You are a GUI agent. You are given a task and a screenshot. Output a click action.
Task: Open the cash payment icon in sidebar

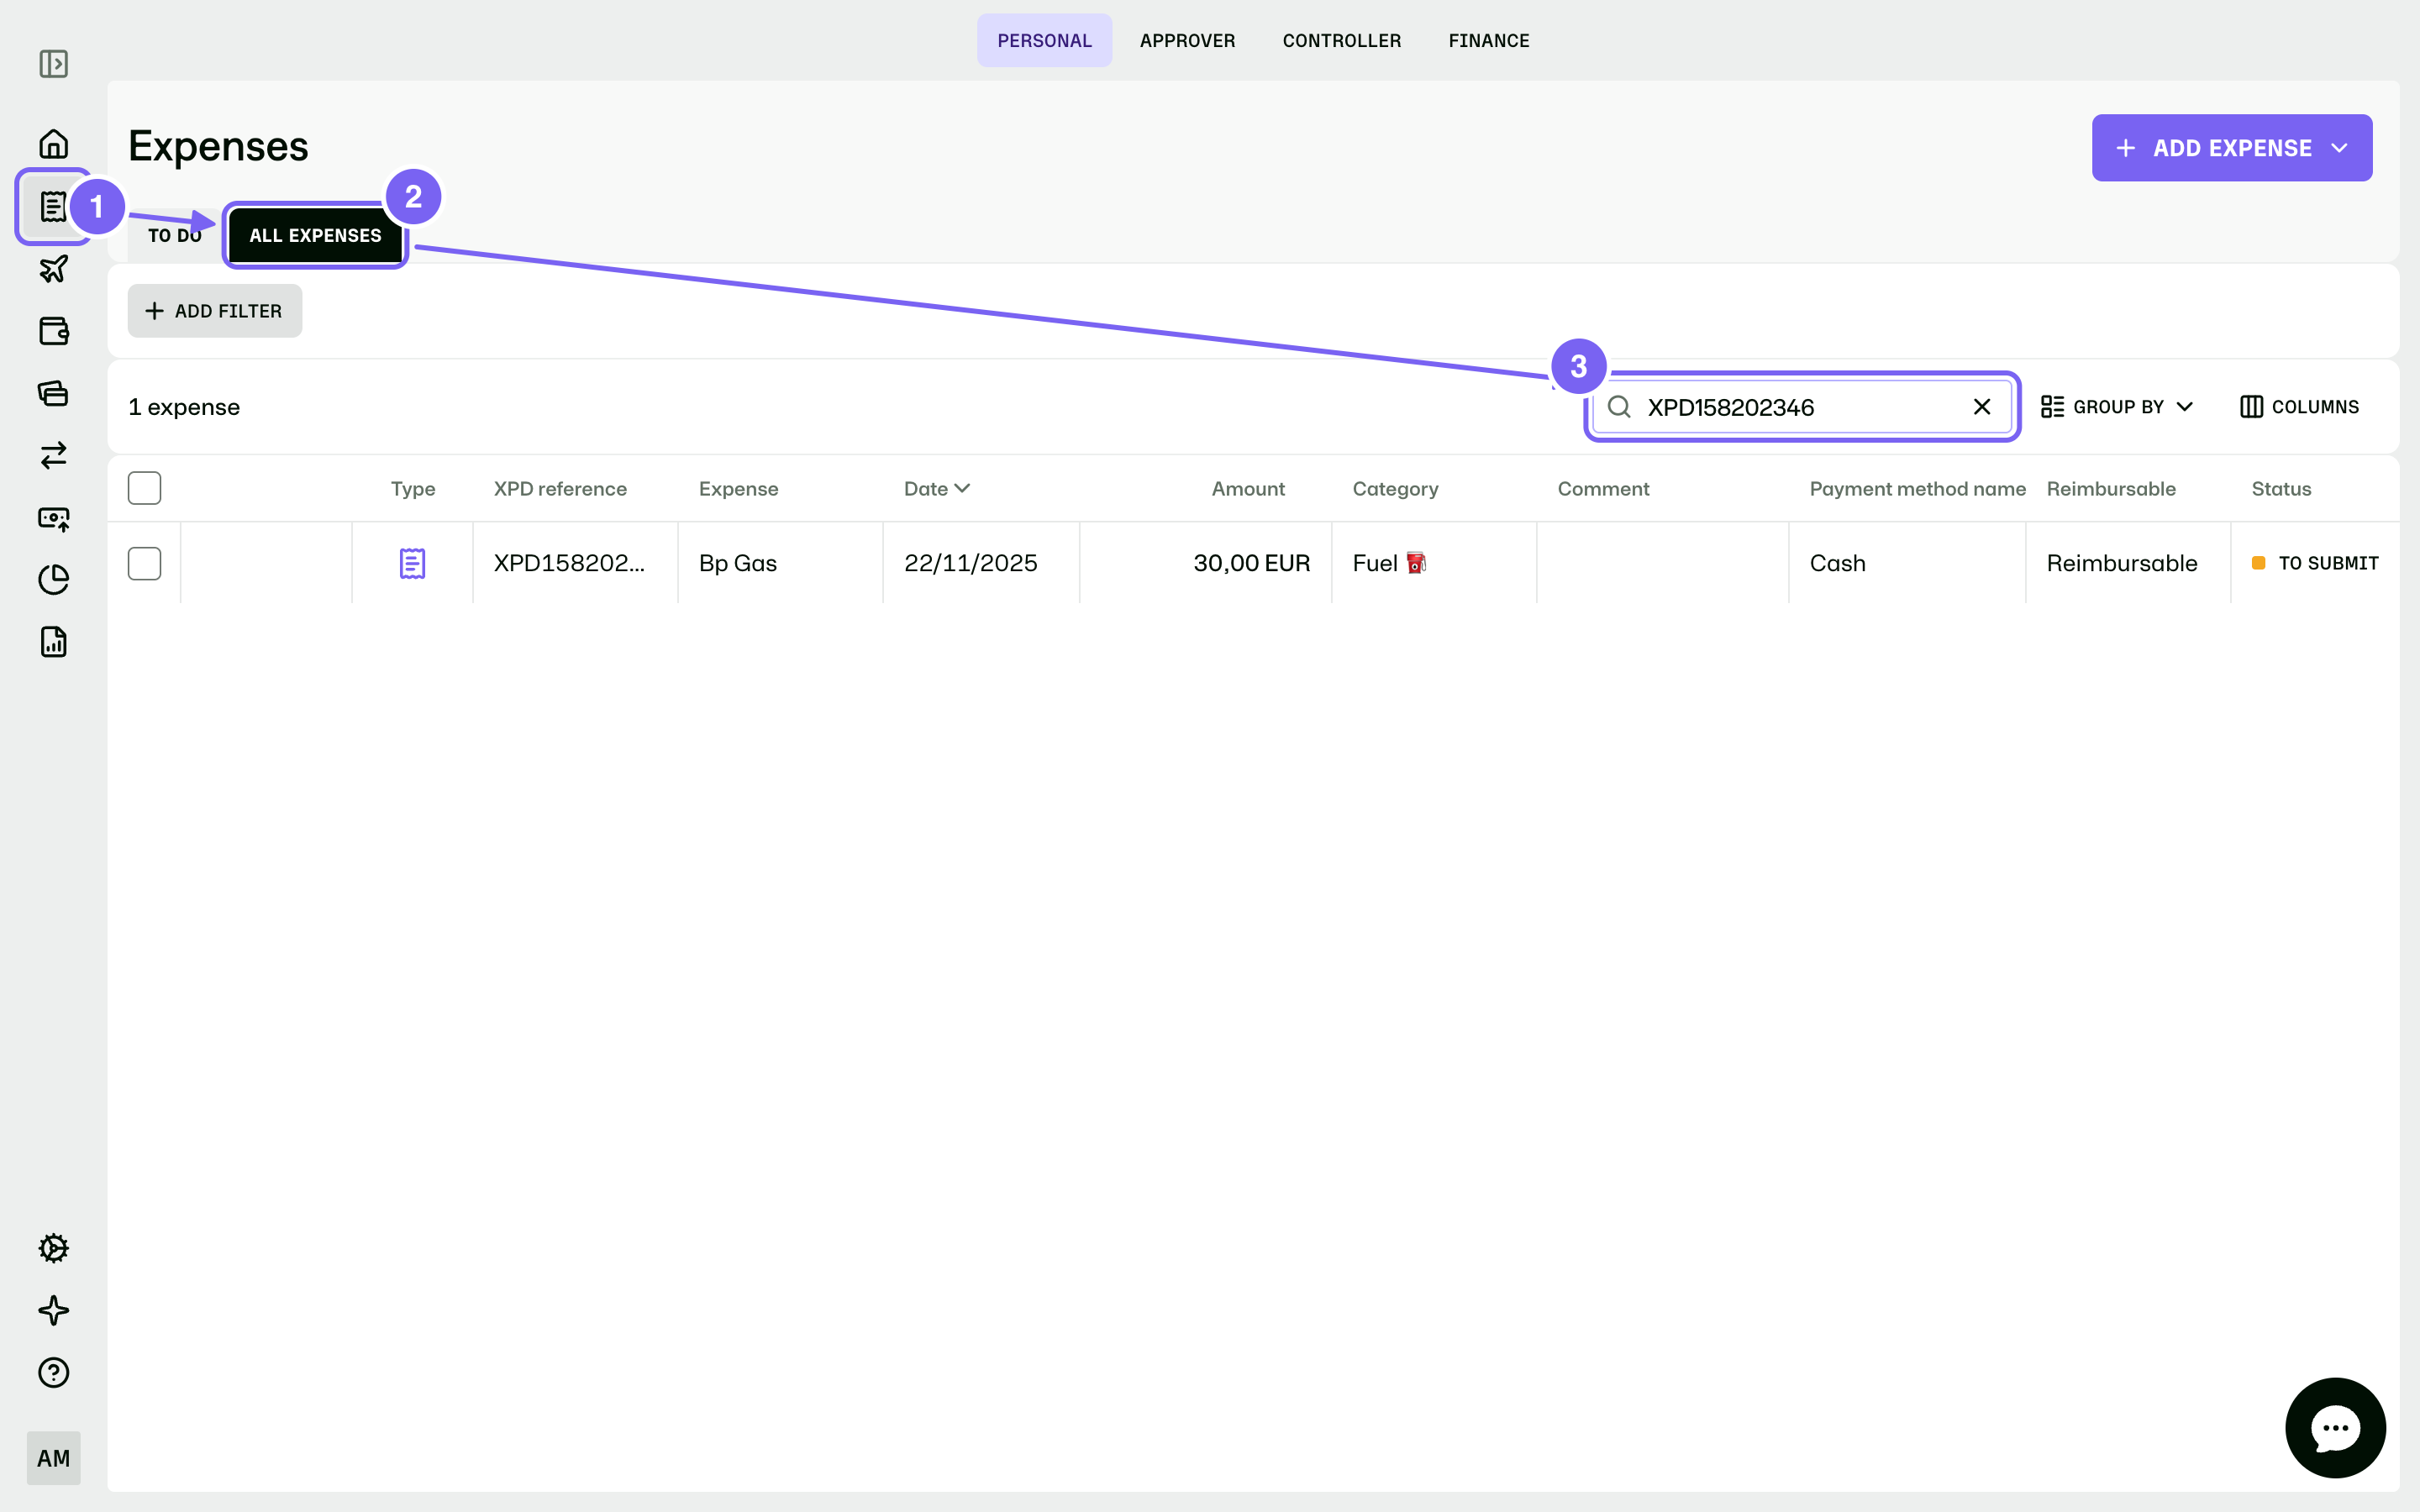pyautogui.click(x=53, y=518)
